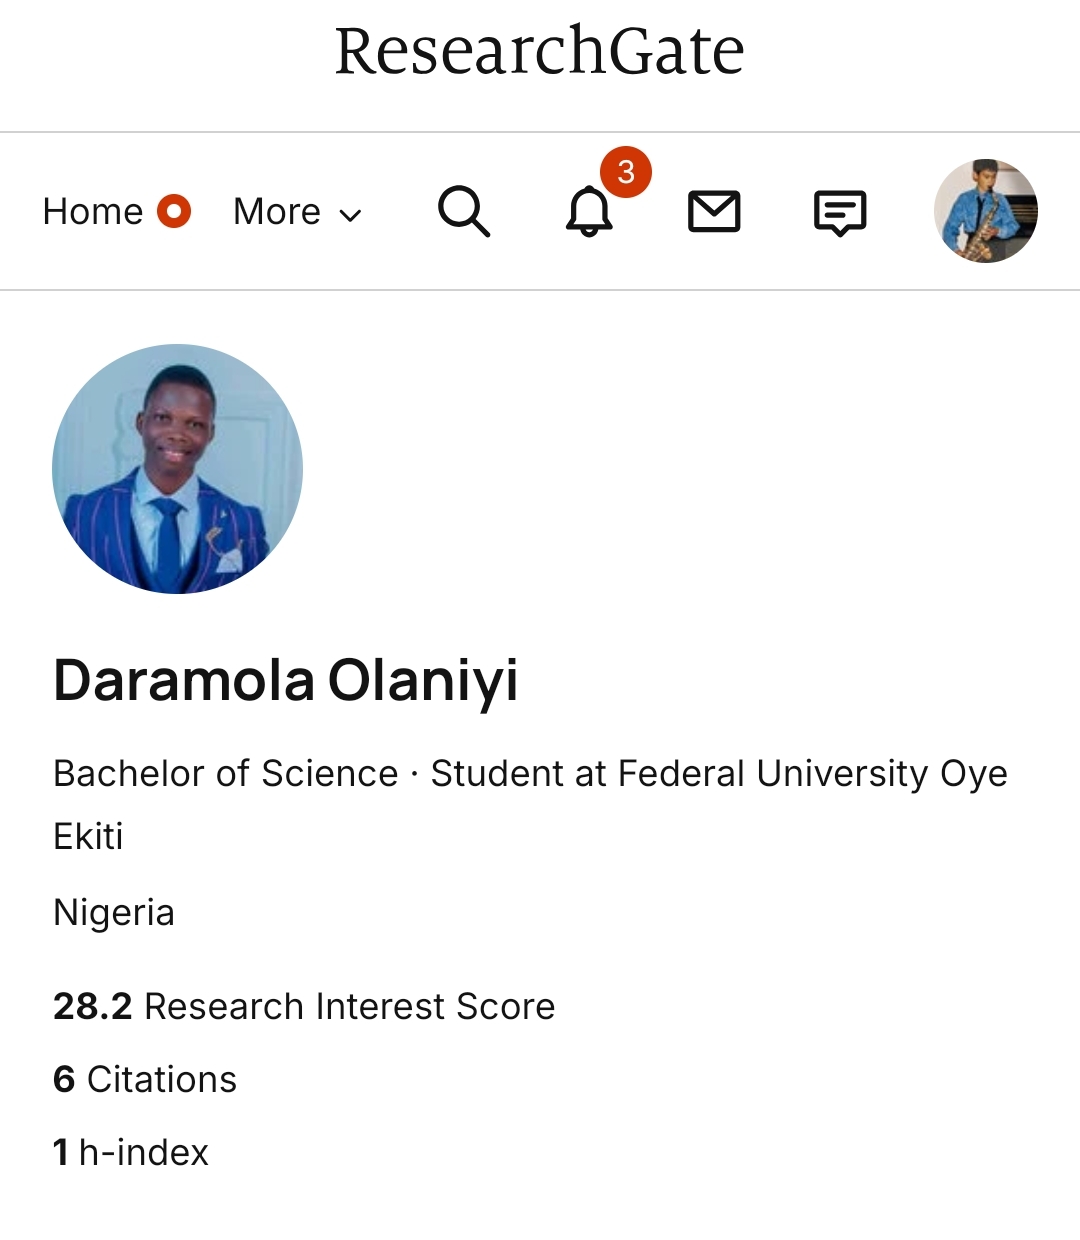Click the Nigeria location text

click(114, 913)
